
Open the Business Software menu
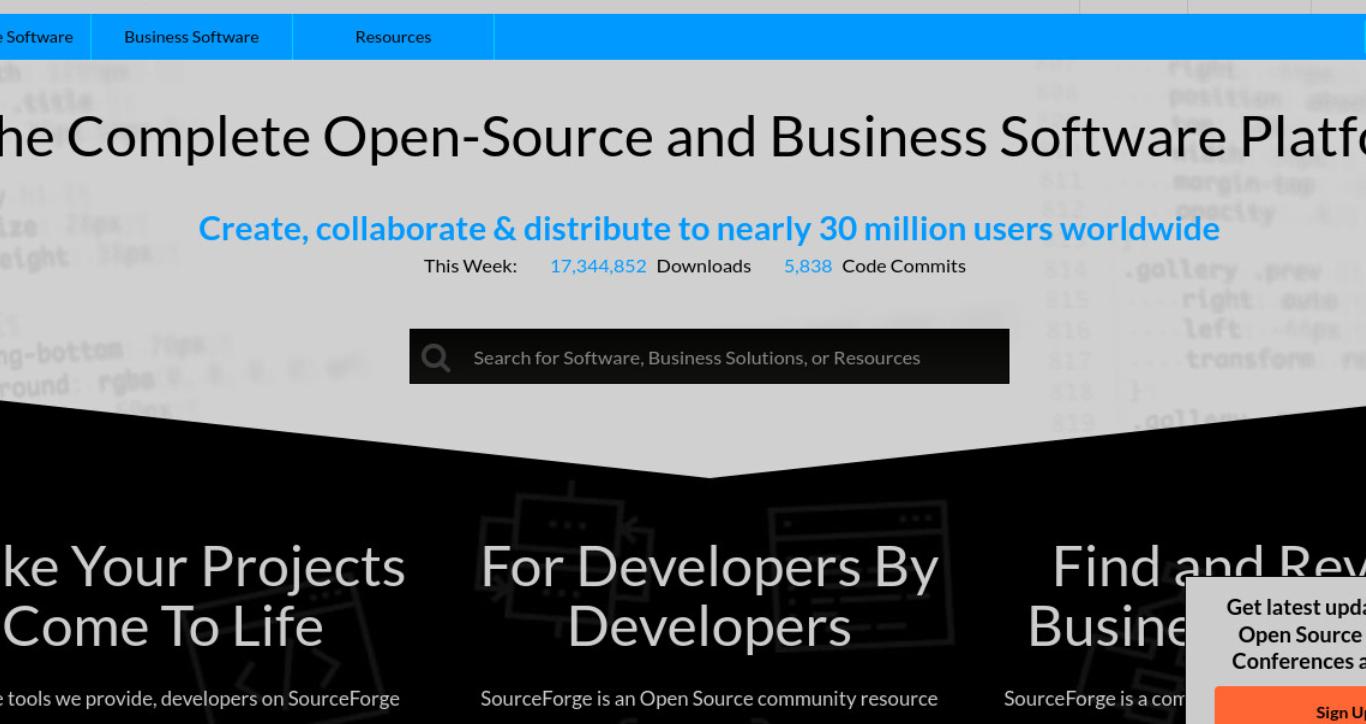191,37
